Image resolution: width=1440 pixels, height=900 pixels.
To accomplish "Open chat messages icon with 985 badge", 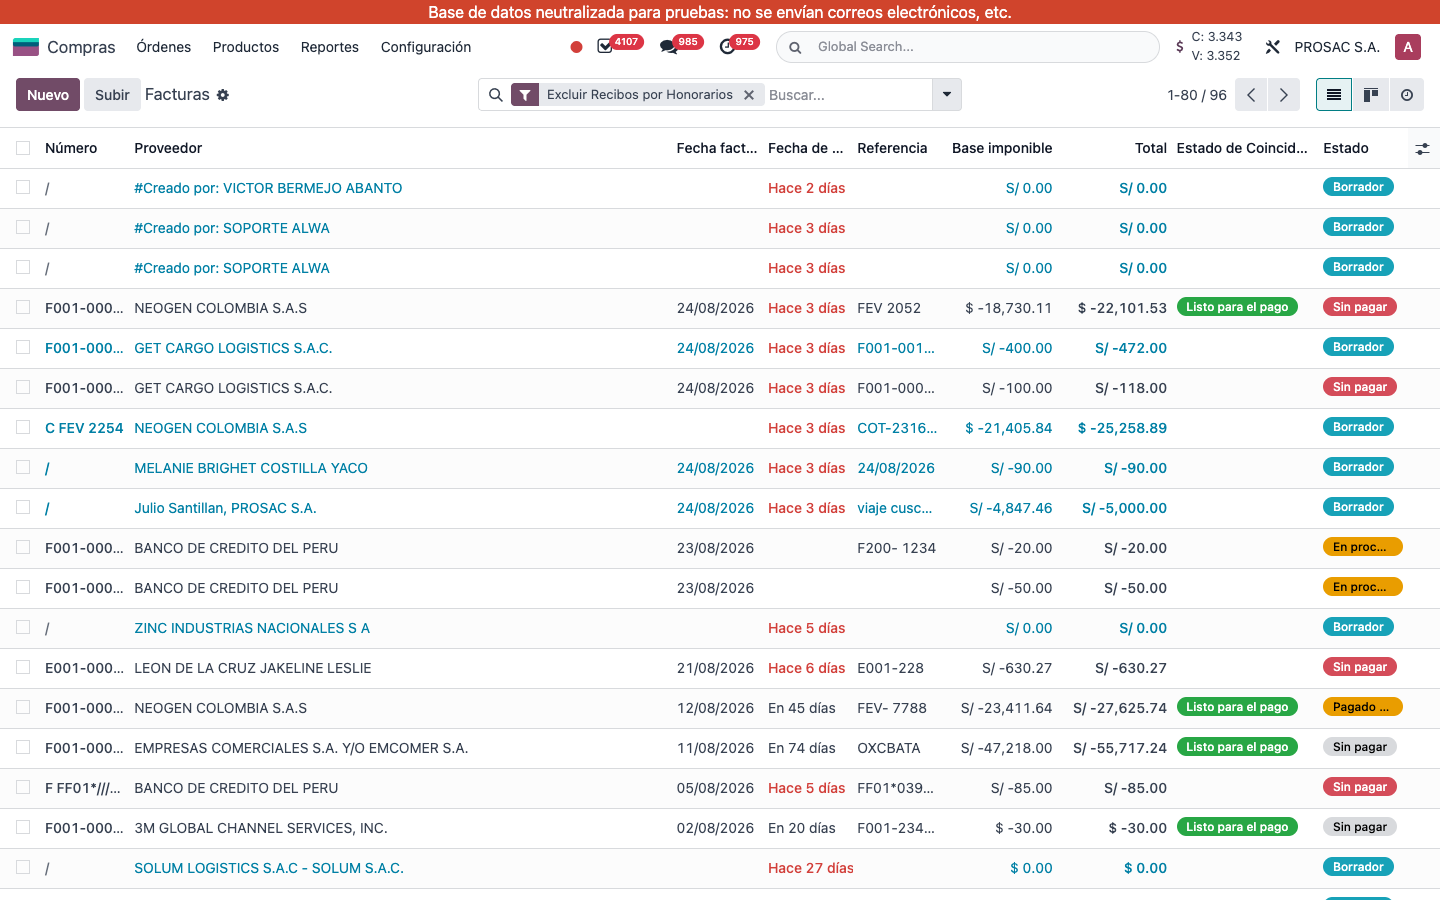I will point(668,47).
